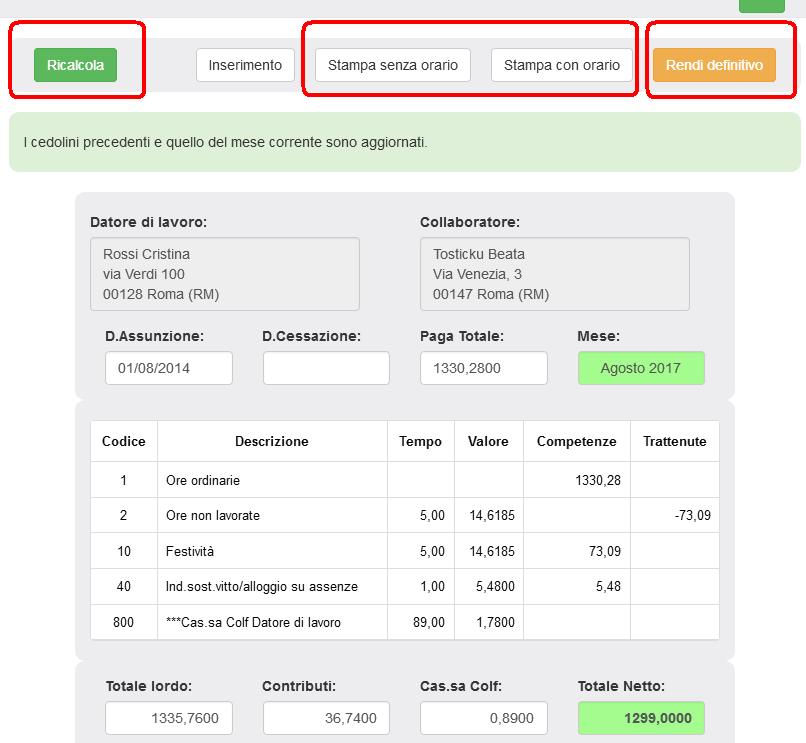Focus the D.Assunzione date field

168,368
